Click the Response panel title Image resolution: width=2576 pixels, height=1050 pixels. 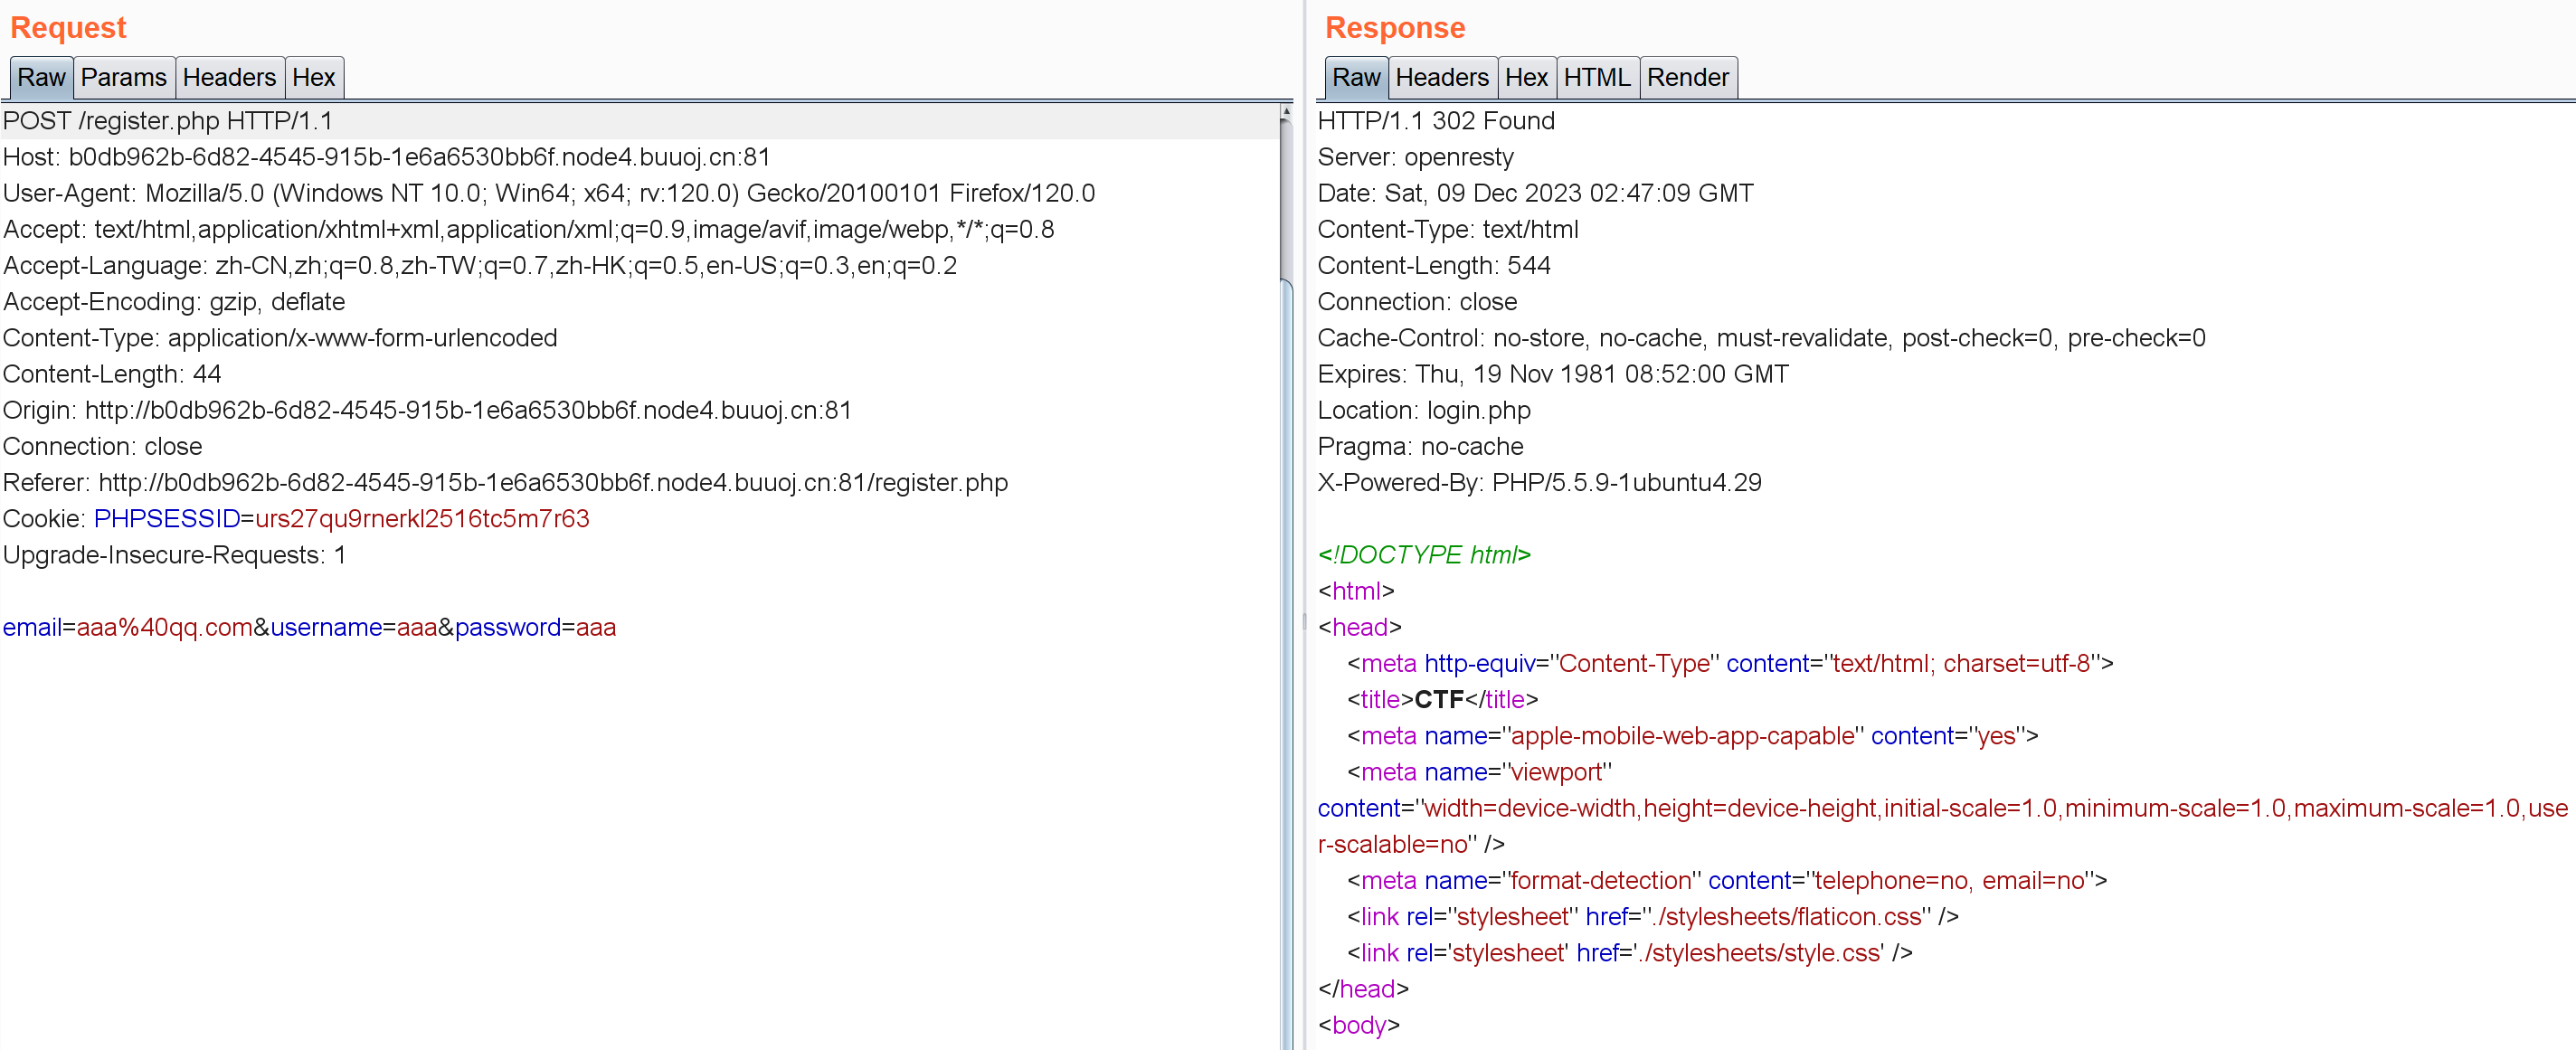click(x=1395, y=27)
